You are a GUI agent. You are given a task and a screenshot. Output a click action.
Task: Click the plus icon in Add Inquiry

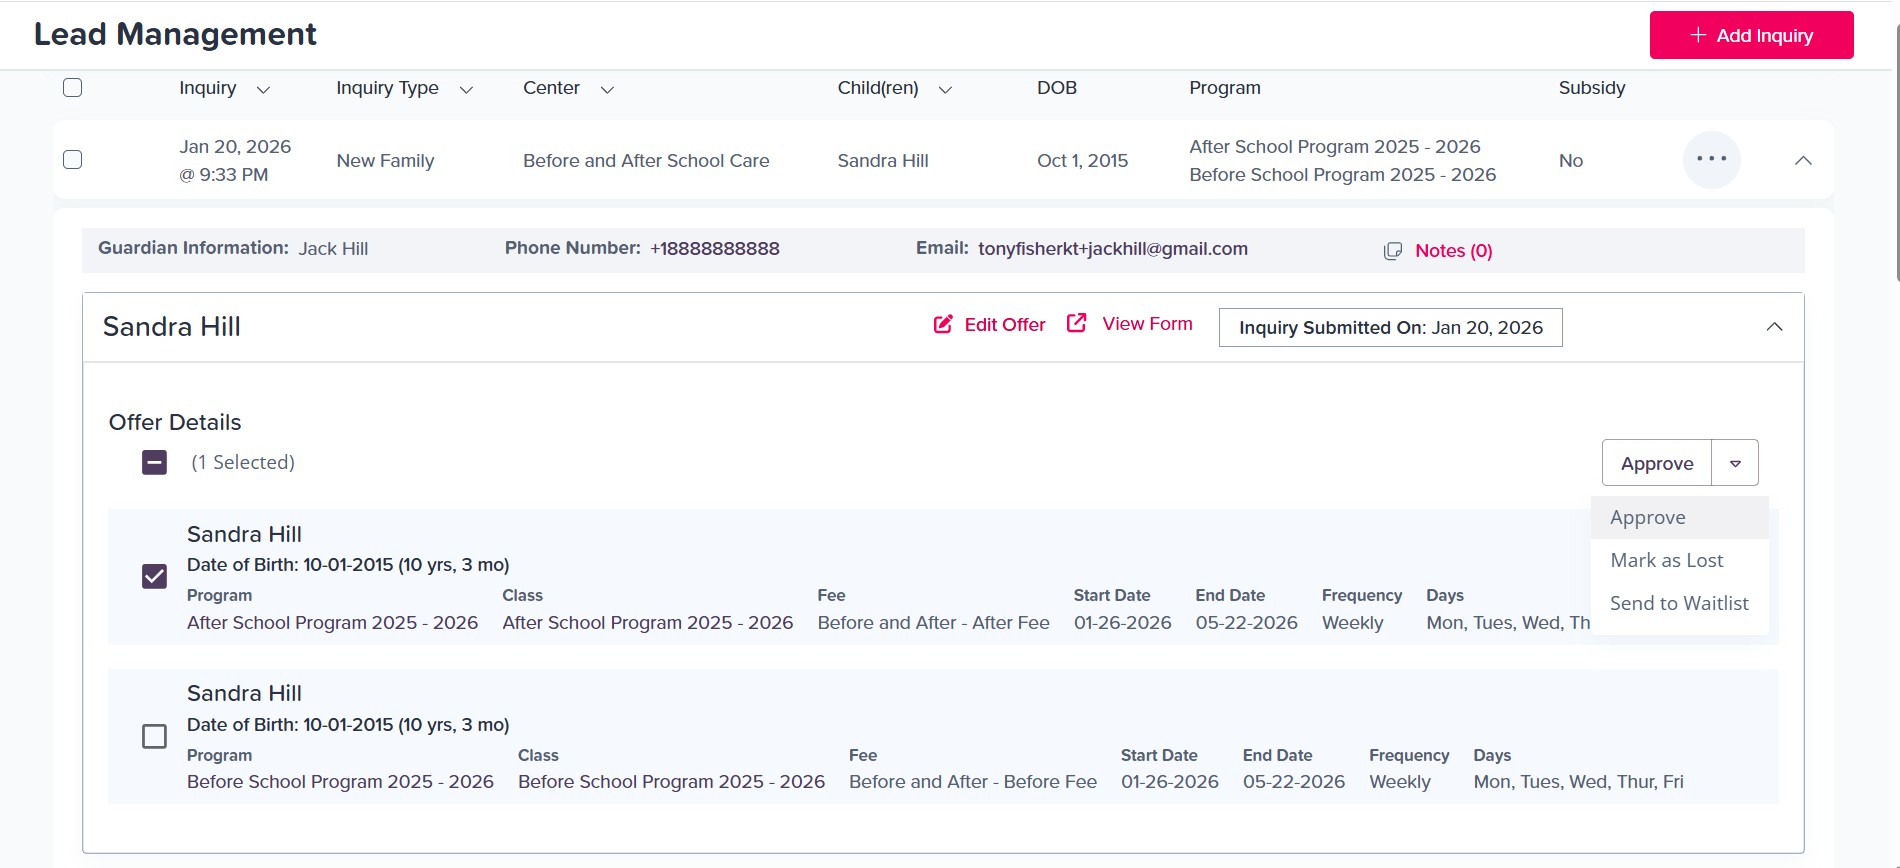pos(1697,35)
